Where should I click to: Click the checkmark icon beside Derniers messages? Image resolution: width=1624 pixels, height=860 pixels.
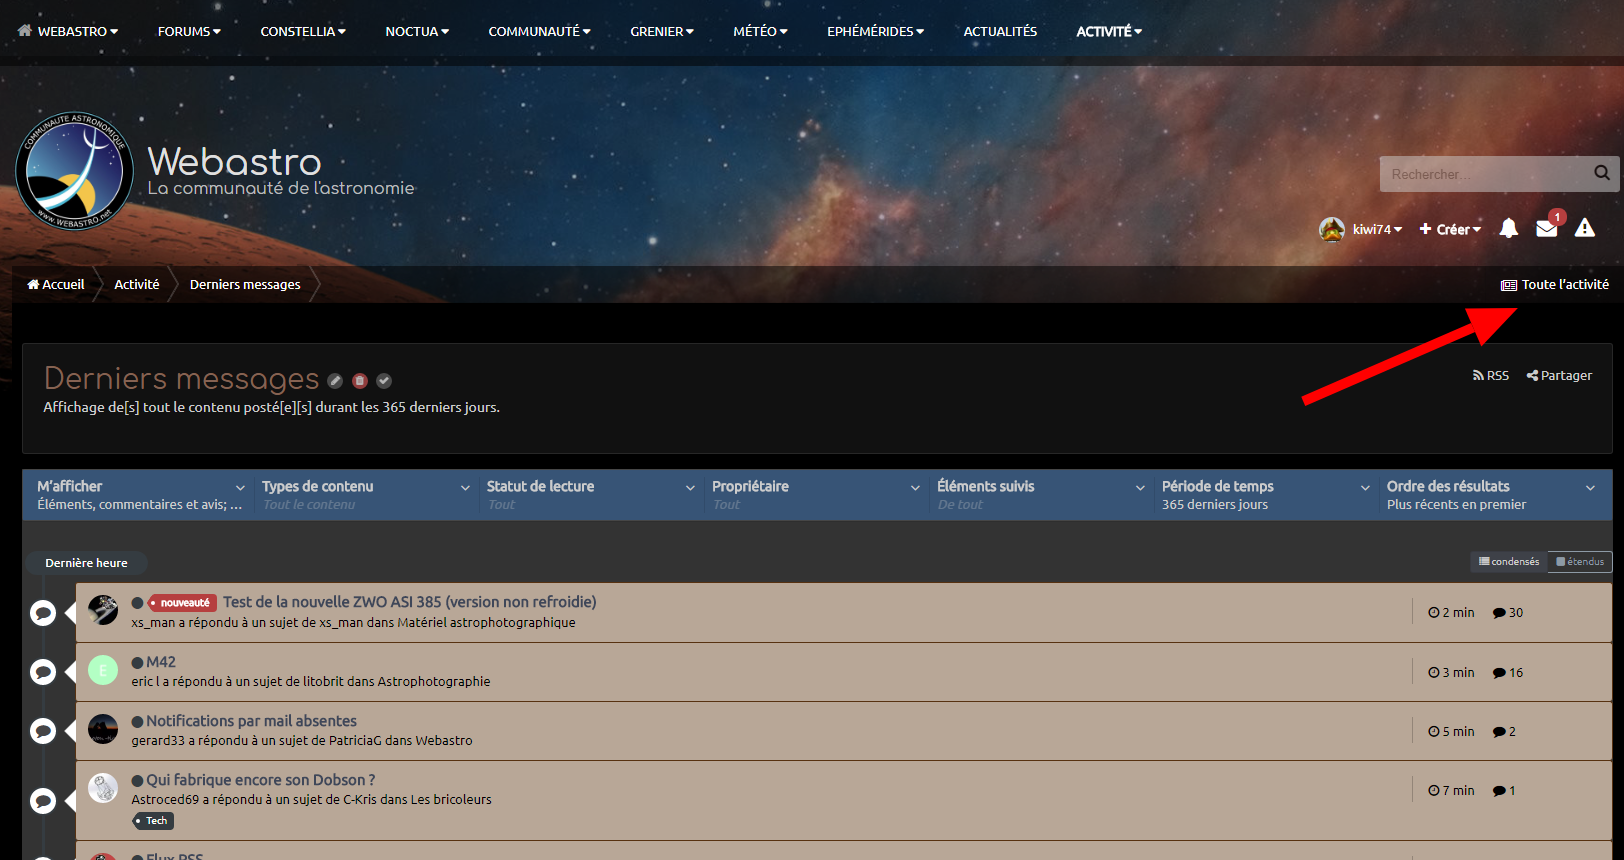pos(384,381)
